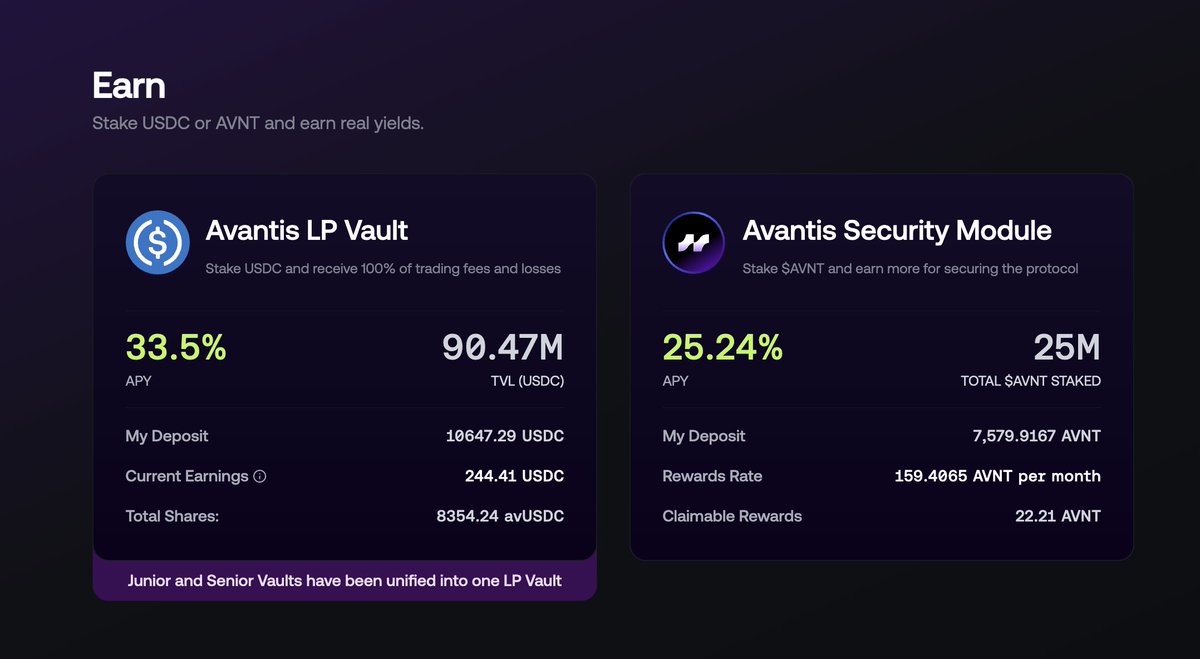Image resolution: width=1200 pixels, height=659 pixels.
Task: Click the 90.47M TVL figure
Action: (x=503, y=347)
